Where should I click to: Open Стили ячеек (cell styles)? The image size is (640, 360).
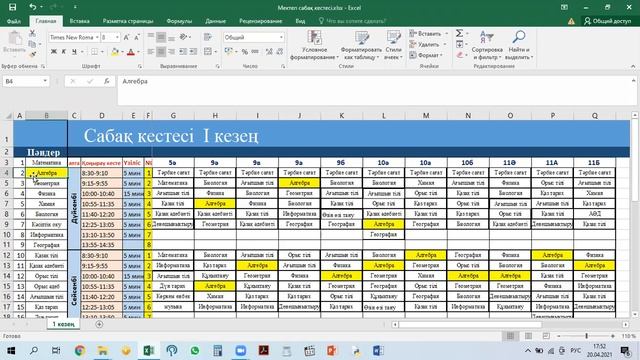coord(393,45)
